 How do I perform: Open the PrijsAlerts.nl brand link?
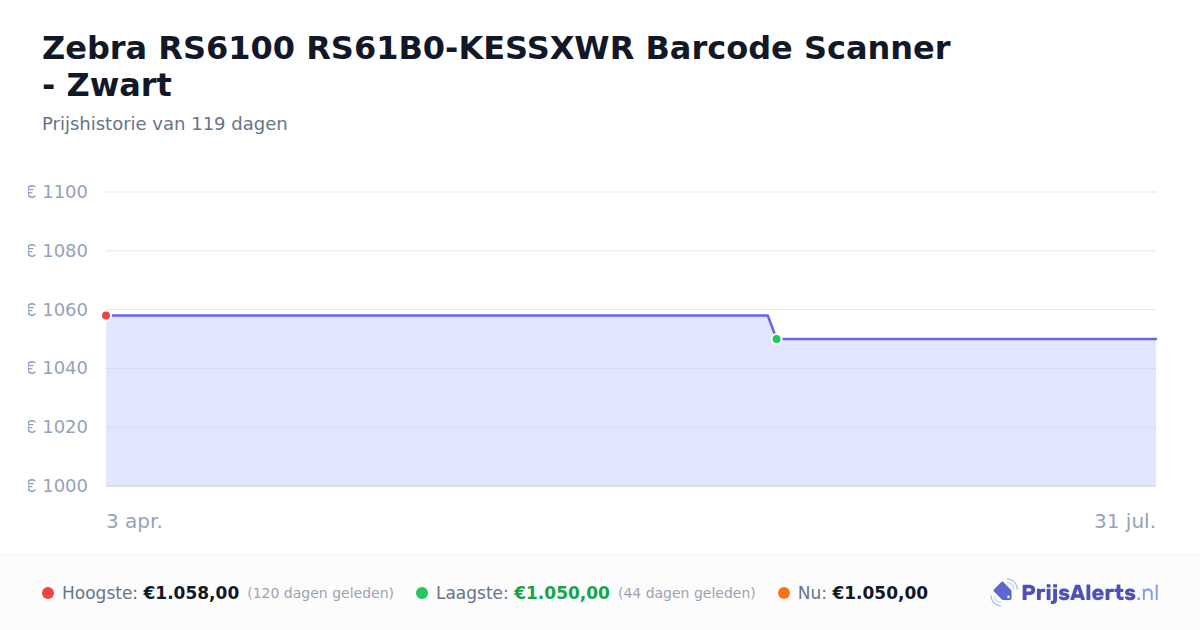point(1075,593)
